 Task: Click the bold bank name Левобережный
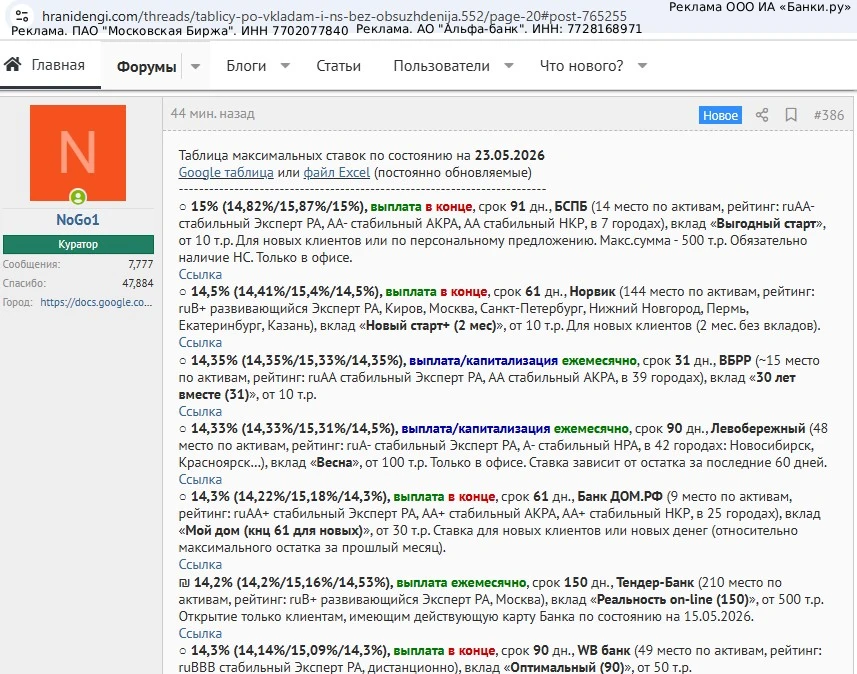tap(758, 429)
